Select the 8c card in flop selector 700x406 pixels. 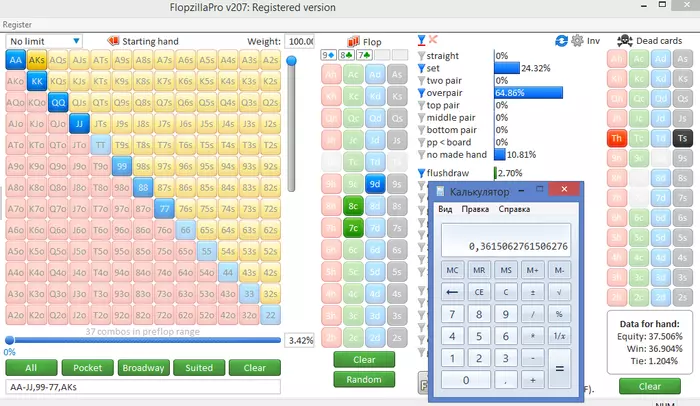pyautogui.click(x=353, y=206)
